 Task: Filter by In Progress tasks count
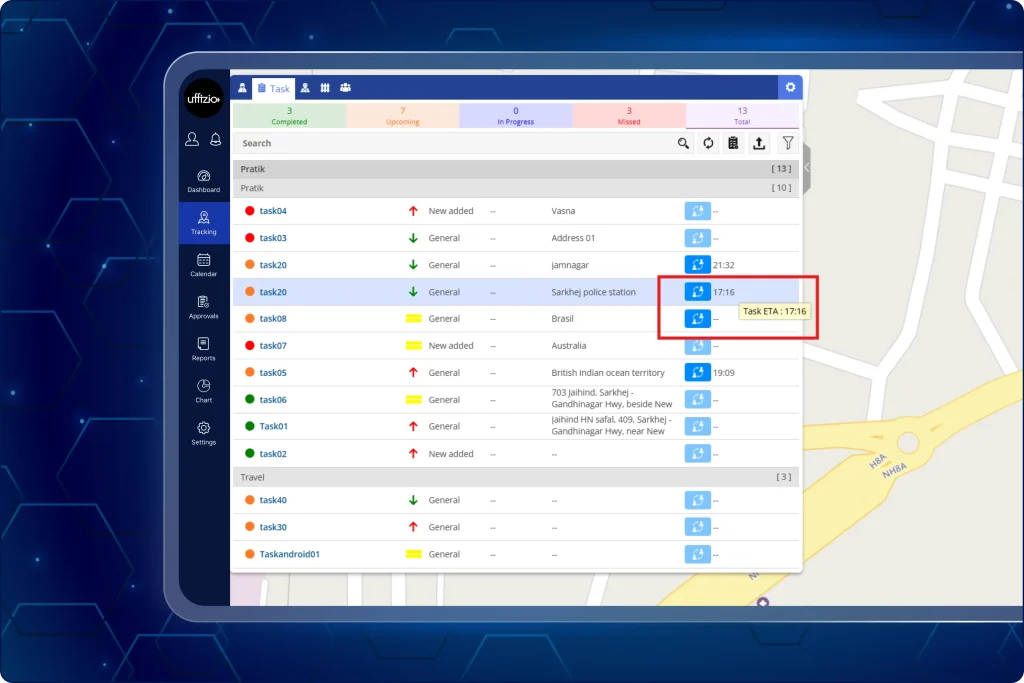(x=516, y=116)
